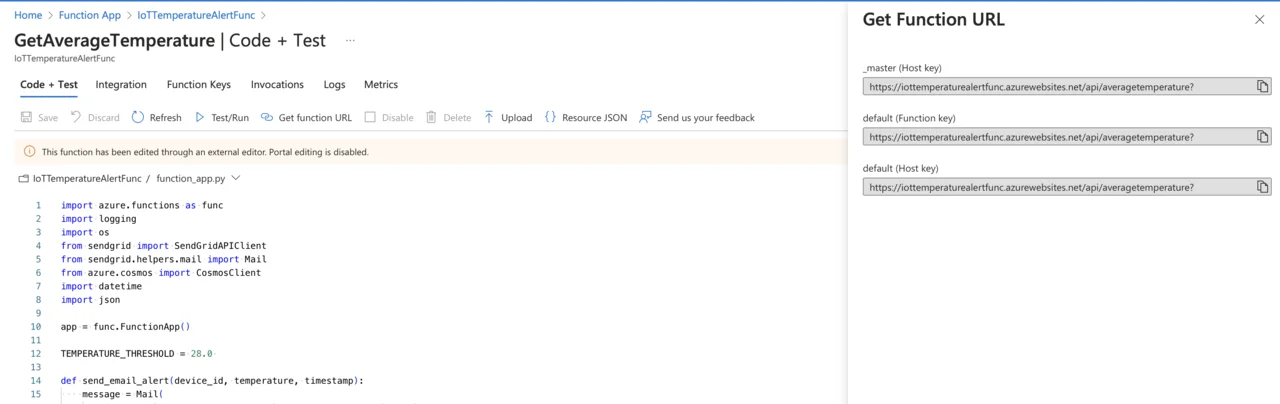Go to the Invocations tab
The width and height of the screenshot is (1280, 404).
click(277, 85)
